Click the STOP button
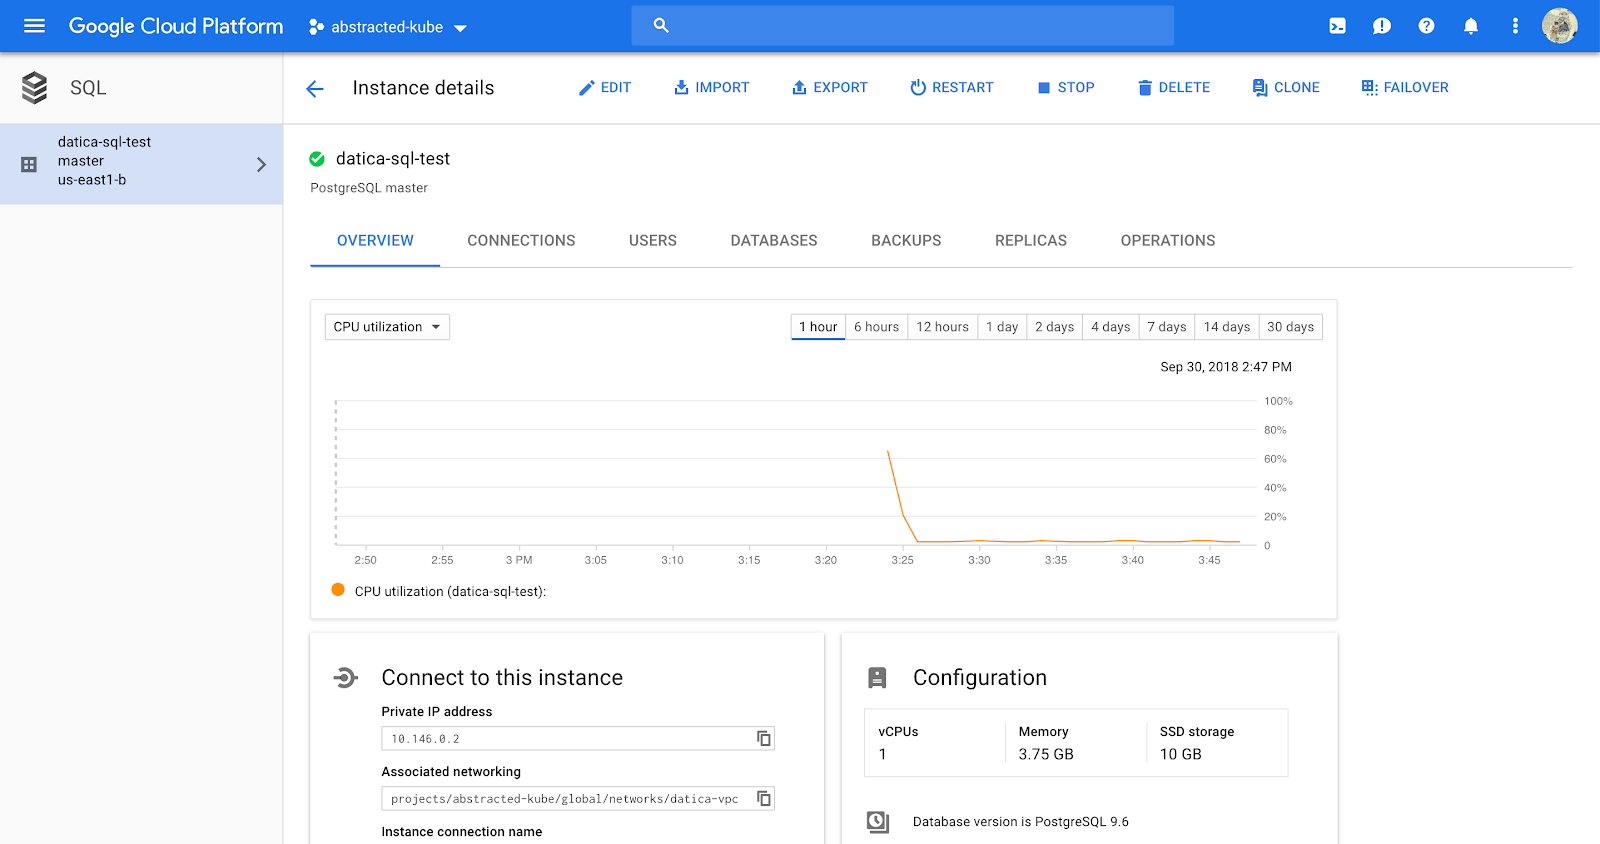The width and height of the screenshot is (1600, 844). (x=1066, y=88)
